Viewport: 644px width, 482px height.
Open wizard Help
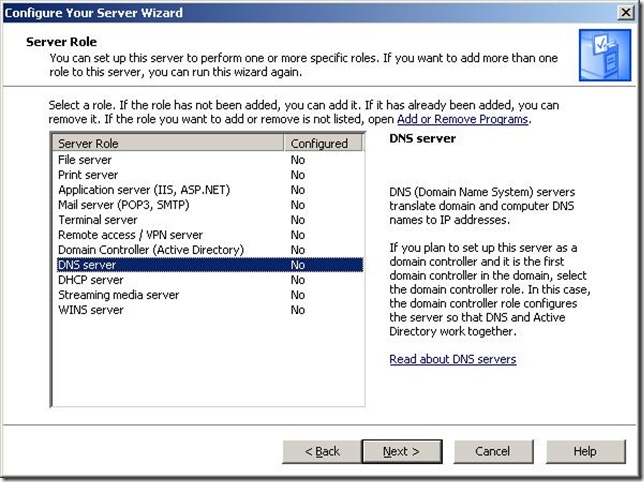585,451
